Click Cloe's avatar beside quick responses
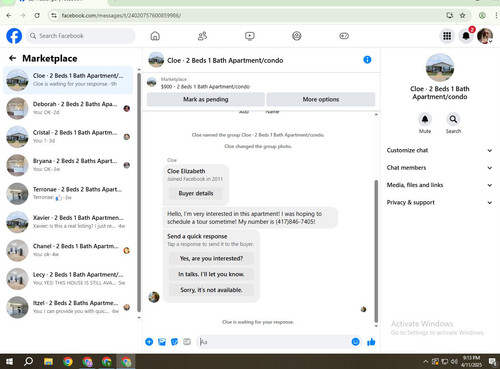Screen dimensions: 500x369 154,297
